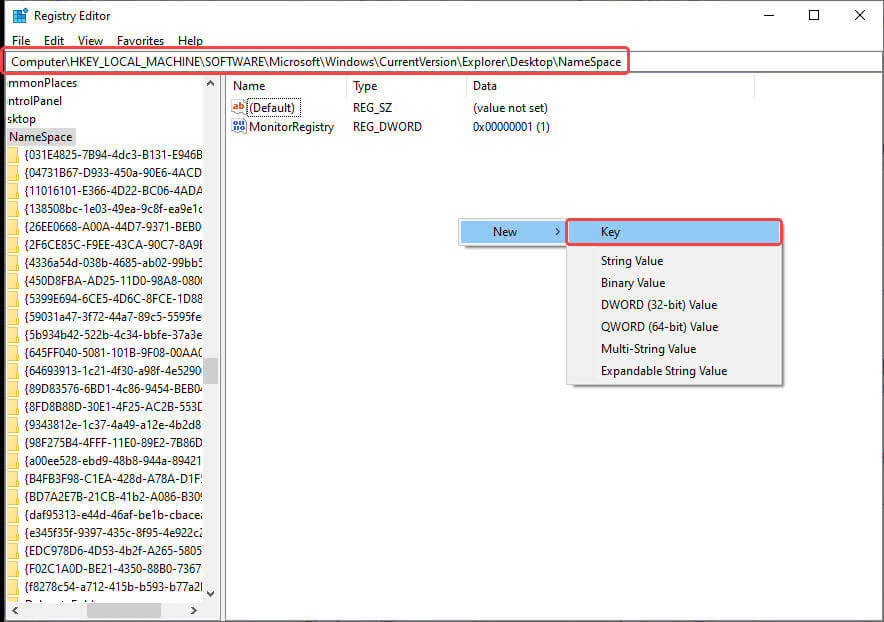Click tree vertical scrollbar thumb
884x622 pixels.
click(211, 370)
